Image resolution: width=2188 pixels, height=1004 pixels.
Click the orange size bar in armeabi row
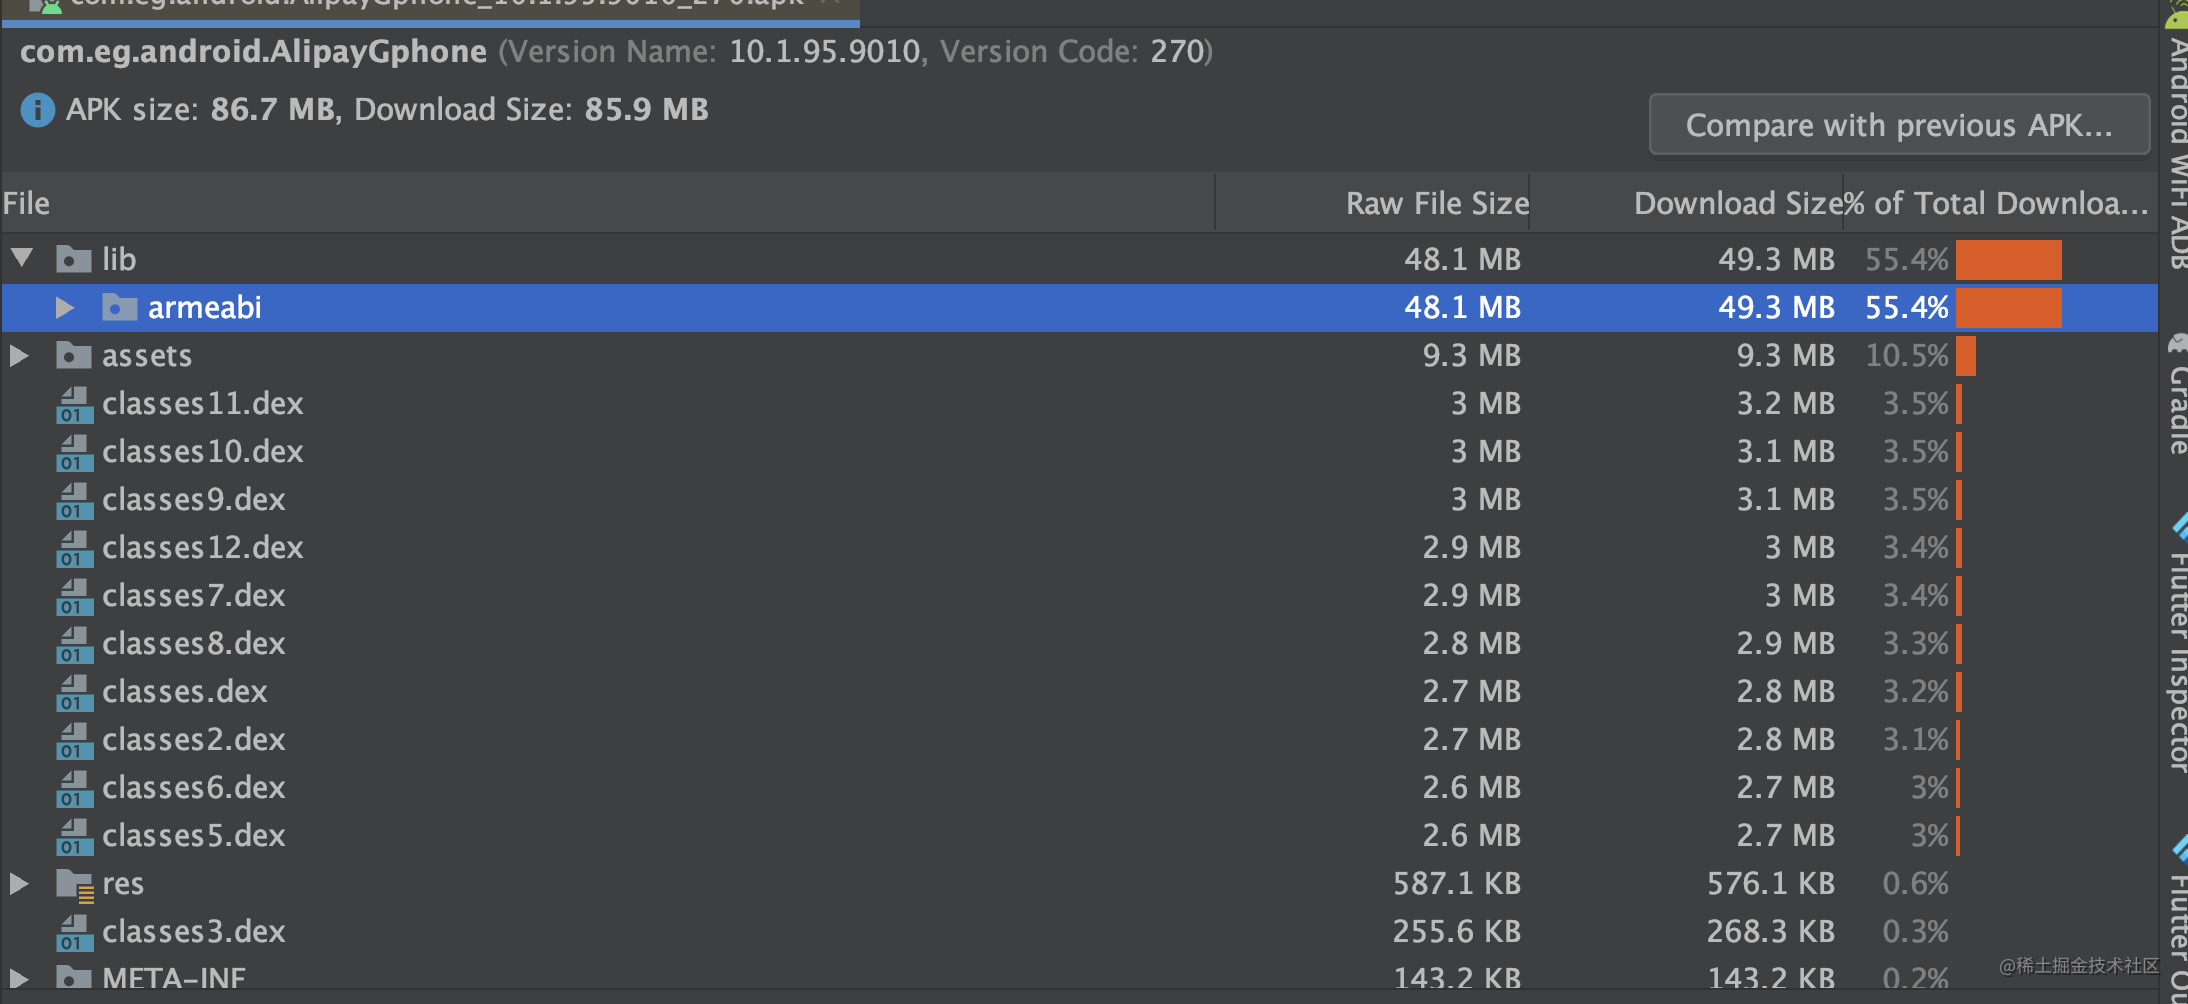point(2008,307)
